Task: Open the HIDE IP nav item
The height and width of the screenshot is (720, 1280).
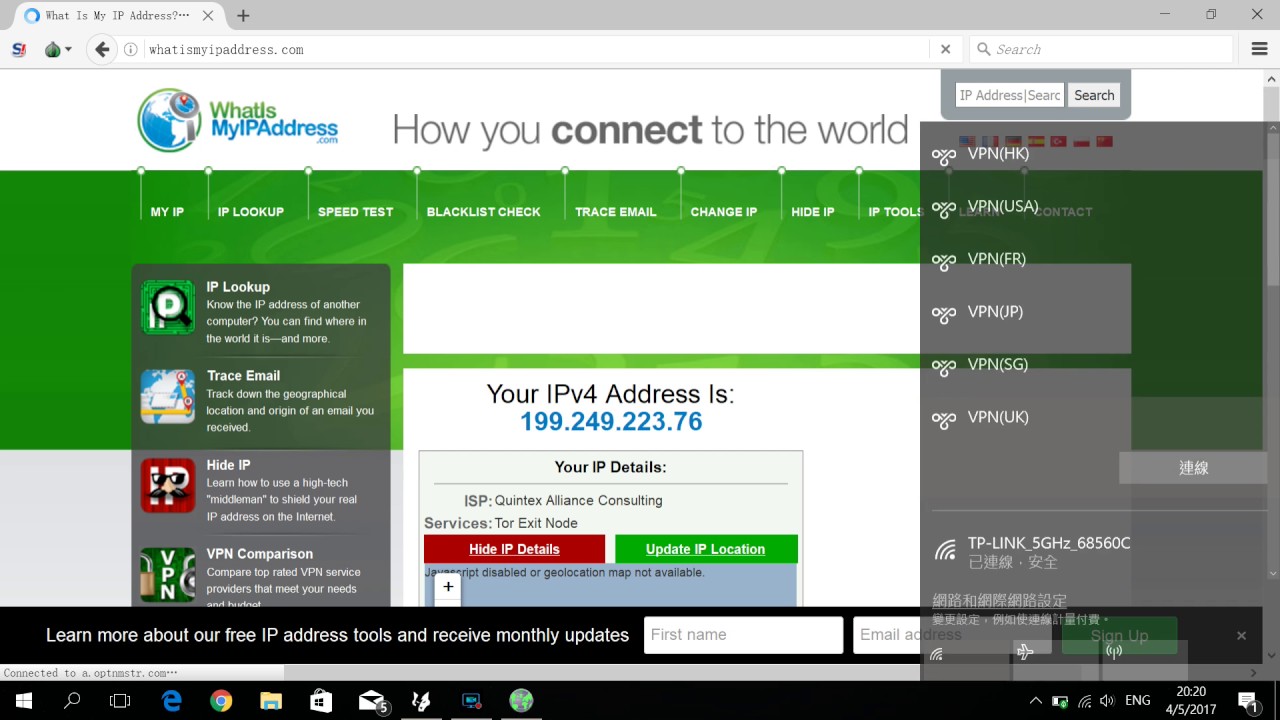Action: pyautogui.click(x=812, y=212)
